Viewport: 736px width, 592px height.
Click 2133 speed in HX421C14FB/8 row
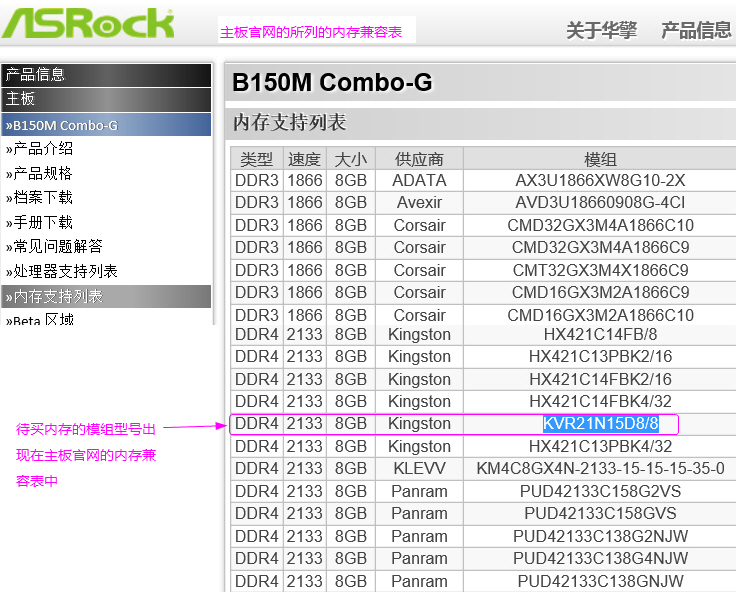(305, 335)
